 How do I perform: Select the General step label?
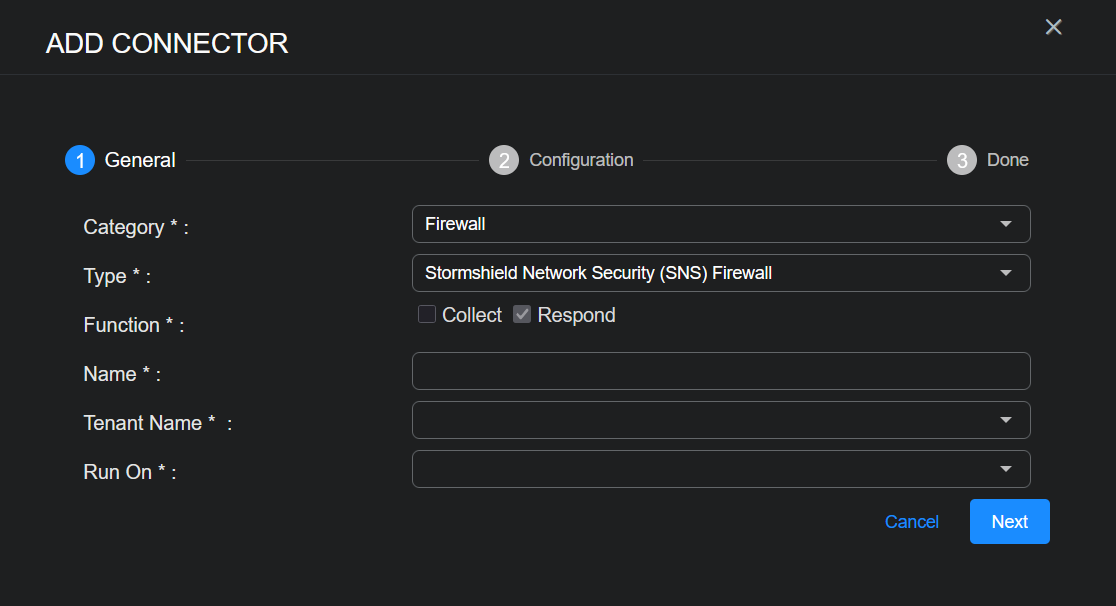(140, 160)
